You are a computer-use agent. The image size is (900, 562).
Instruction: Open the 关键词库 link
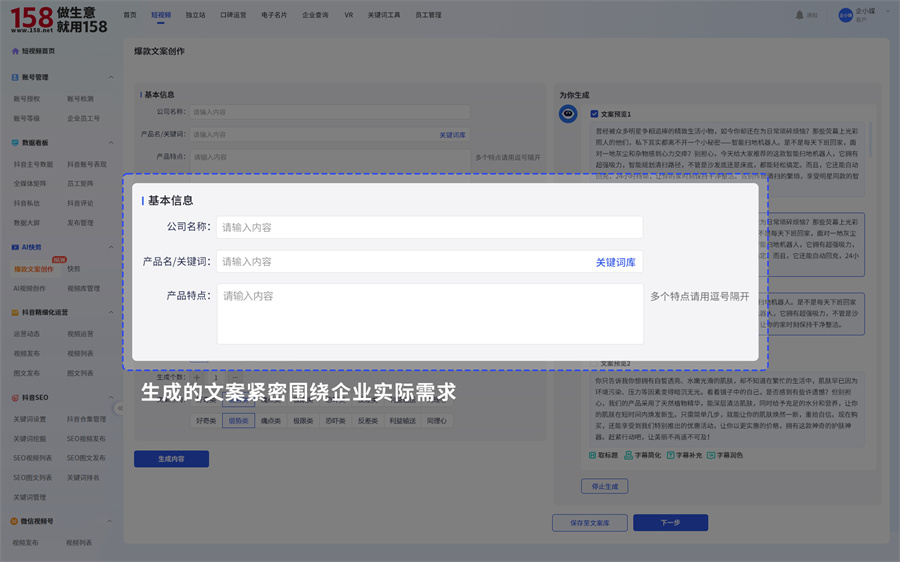pos(615,262)
